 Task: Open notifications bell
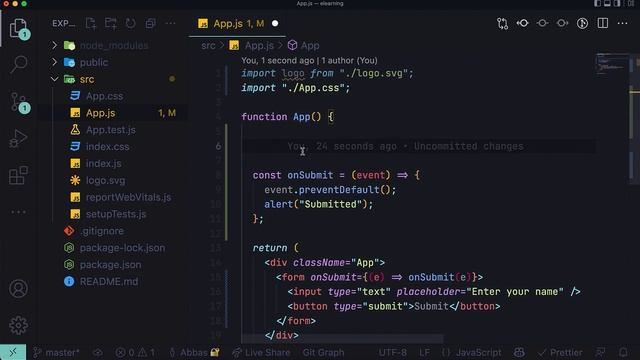[x=623, y=352]
